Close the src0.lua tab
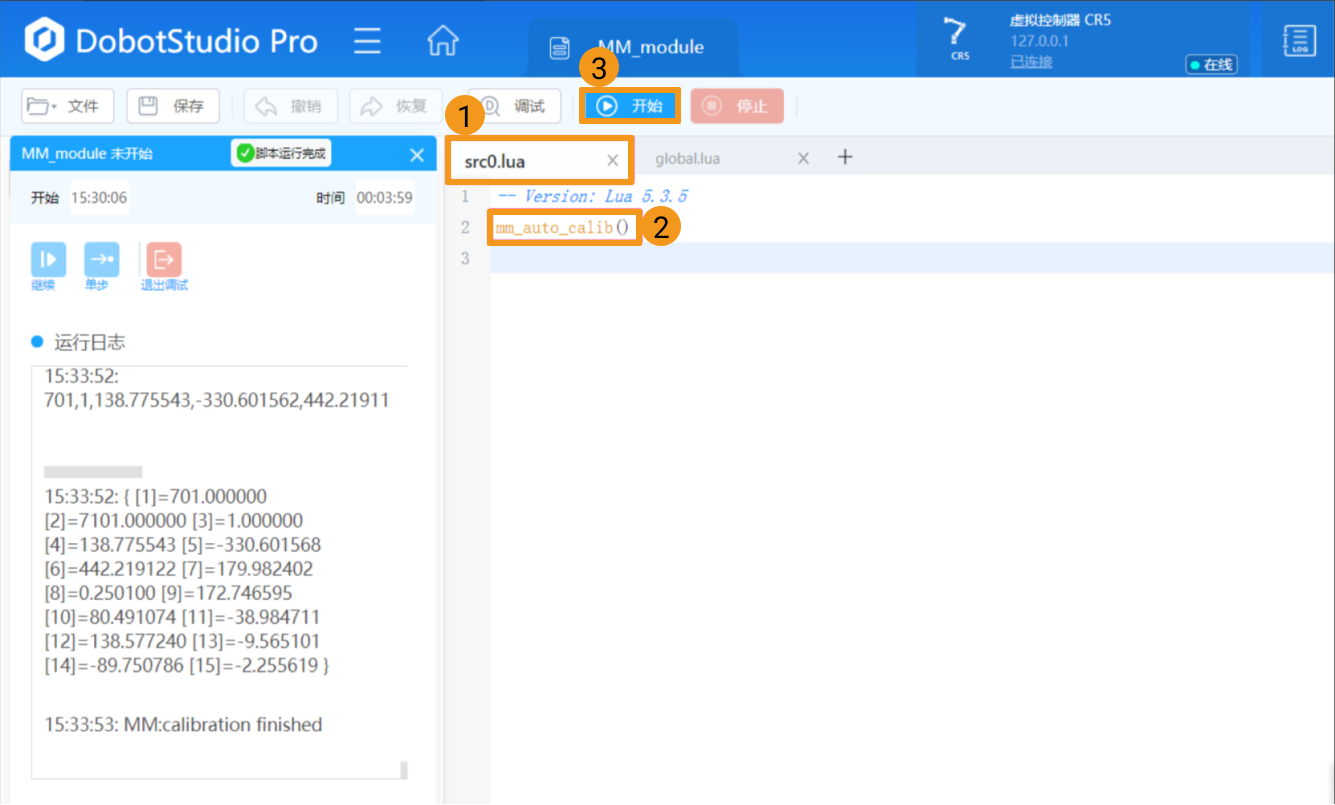This screenshot has width=1335, height=805. [x=613, y=160]
